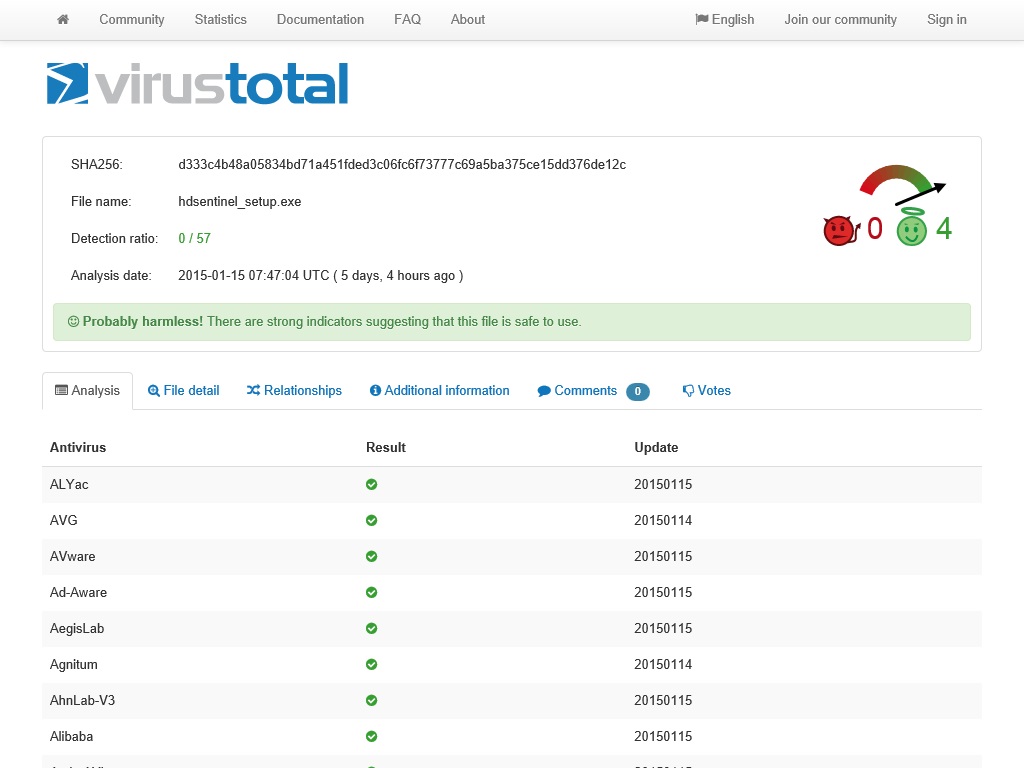Screen dimensions: 1024x768
Task: Click the AegisLab antivirus name
Action: pos(77,628)
